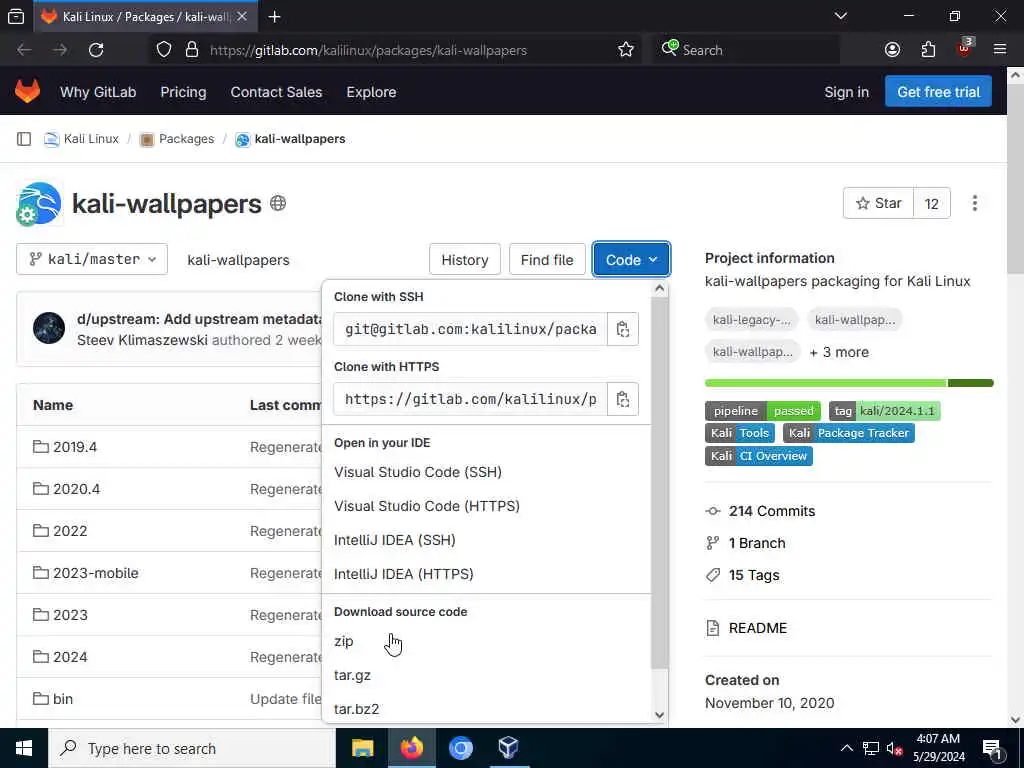This screenshot has height=768, width=1024.
Task: Open the Pricing page
Action: point(183,92)
